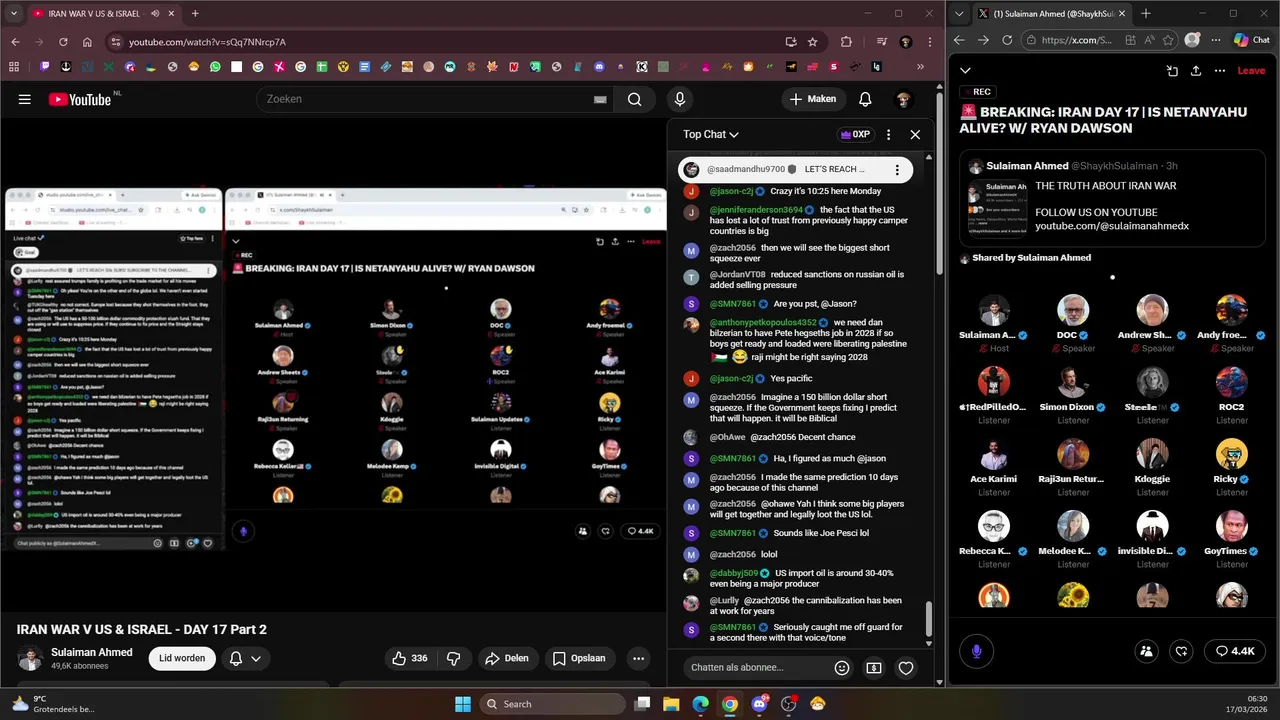Open Chrome extensions puzzle icon

pyautogui.click(x=846, y=42)
